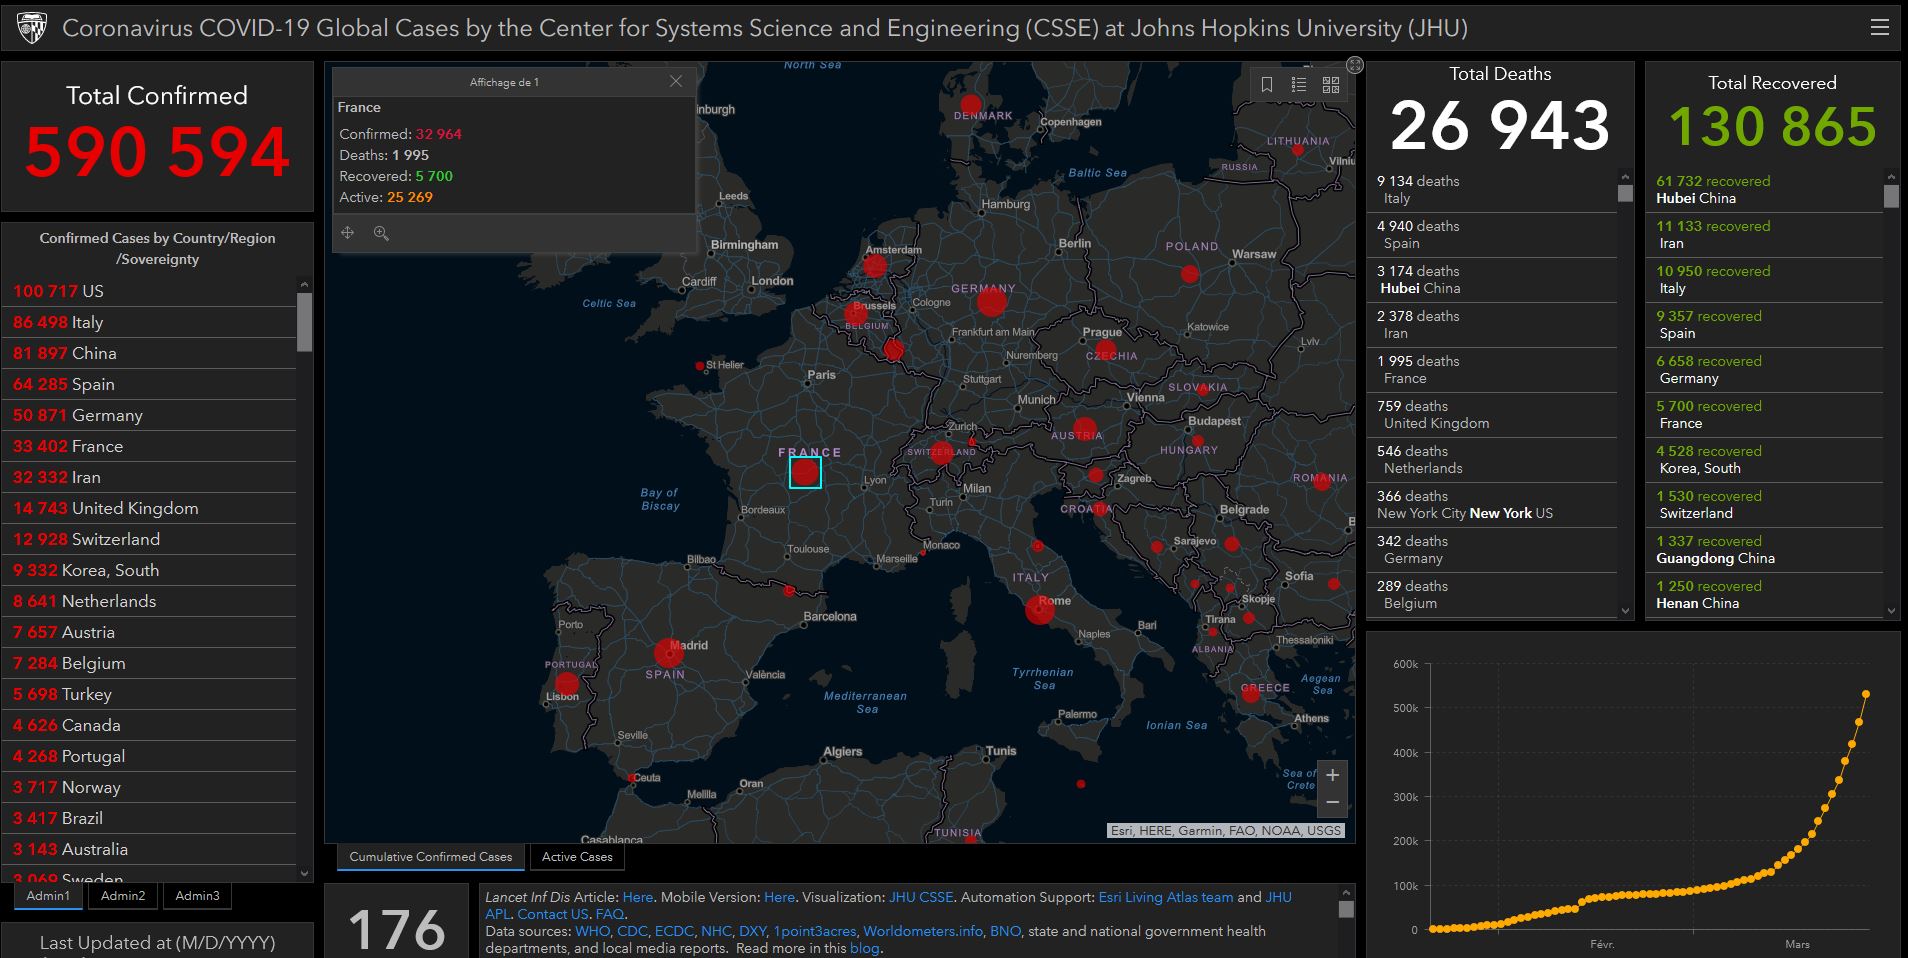Open the FAQ link
1908x958 pixels.
[609, 914]
